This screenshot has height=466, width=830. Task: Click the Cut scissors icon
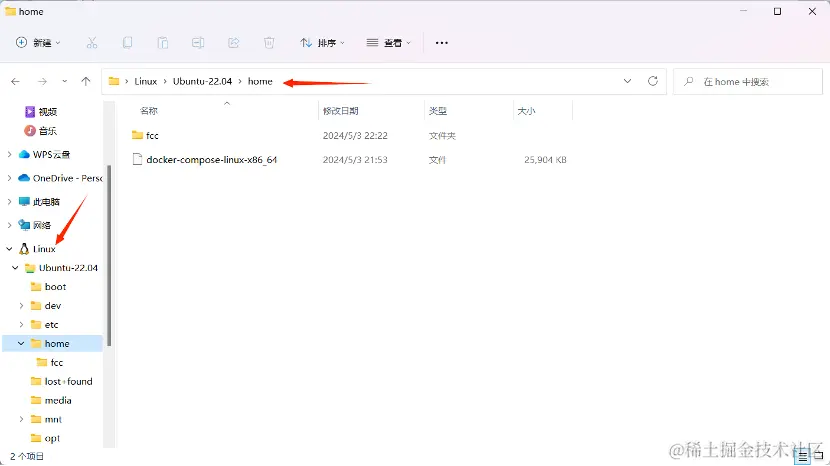(92, 43)
